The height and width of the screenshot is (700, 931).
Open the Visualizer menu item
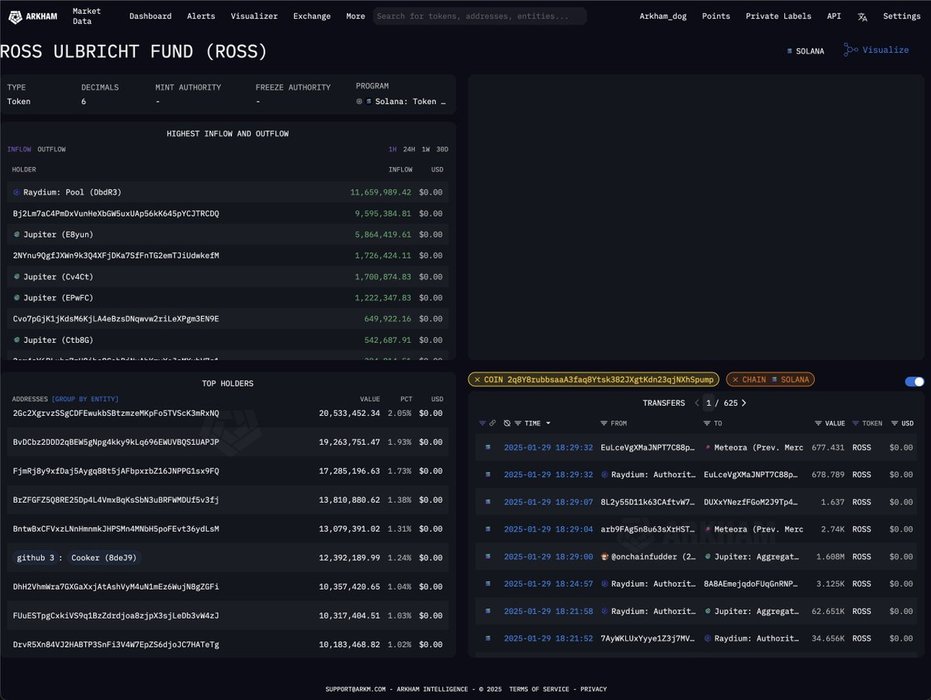coord(254,17)
